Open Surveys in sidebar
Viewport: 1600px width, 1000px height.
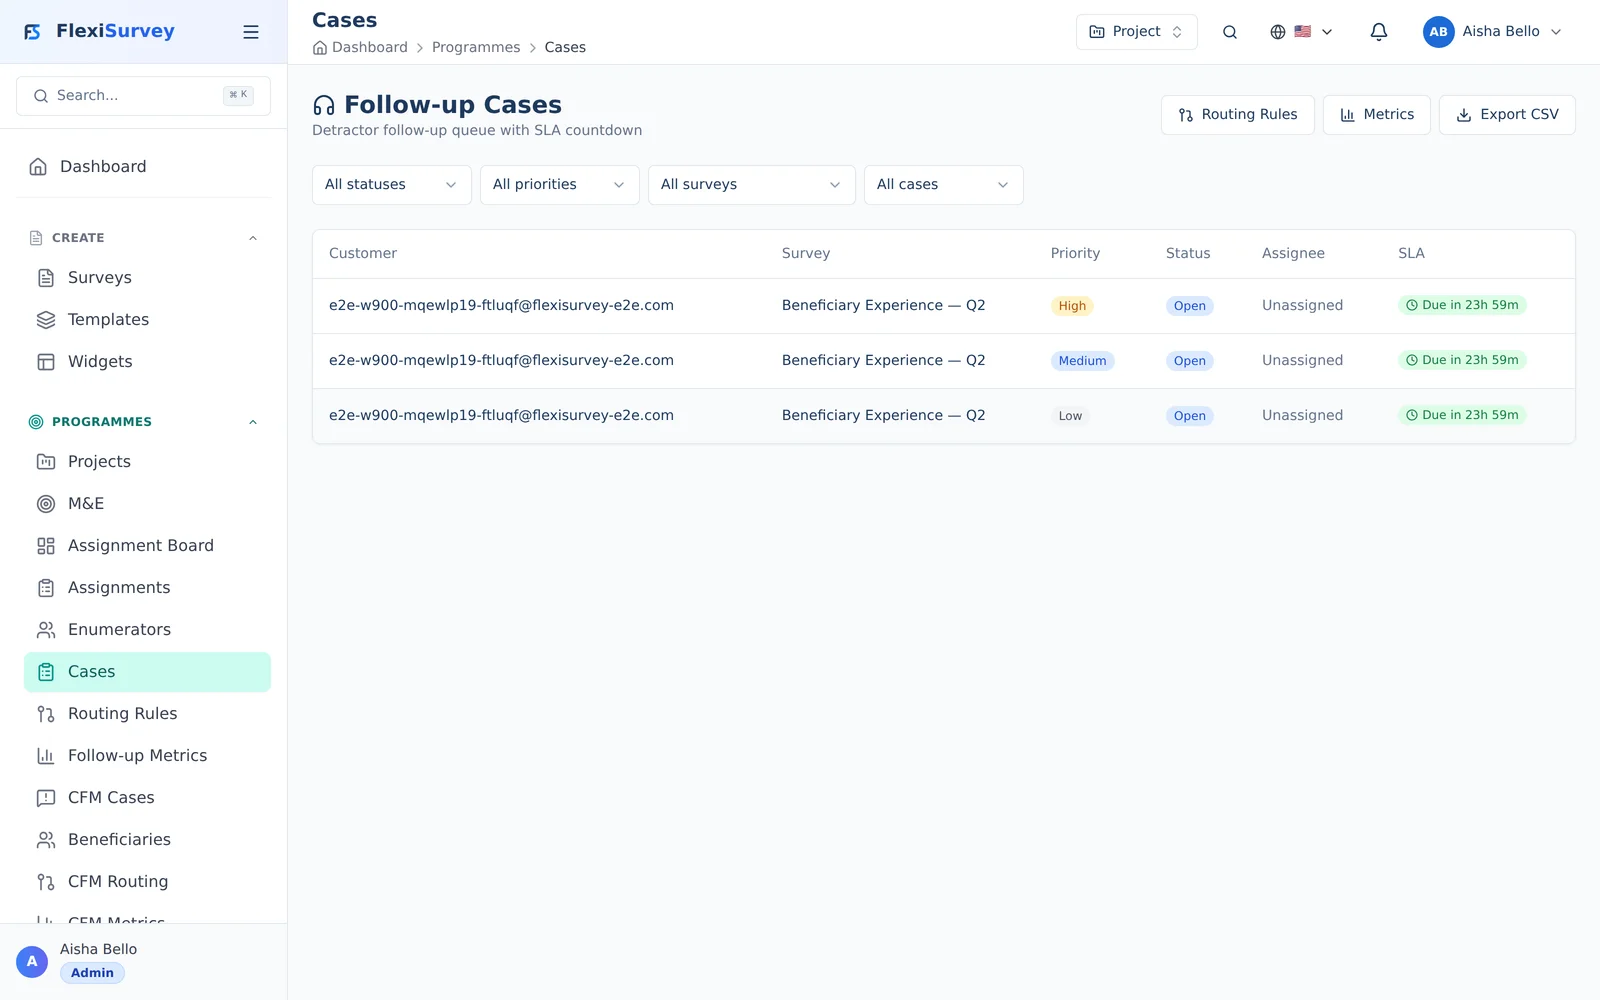coord(148,278)
